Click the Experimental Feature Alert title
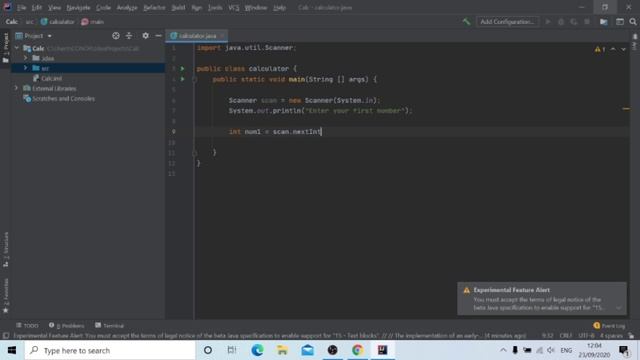 coord(511,290)
